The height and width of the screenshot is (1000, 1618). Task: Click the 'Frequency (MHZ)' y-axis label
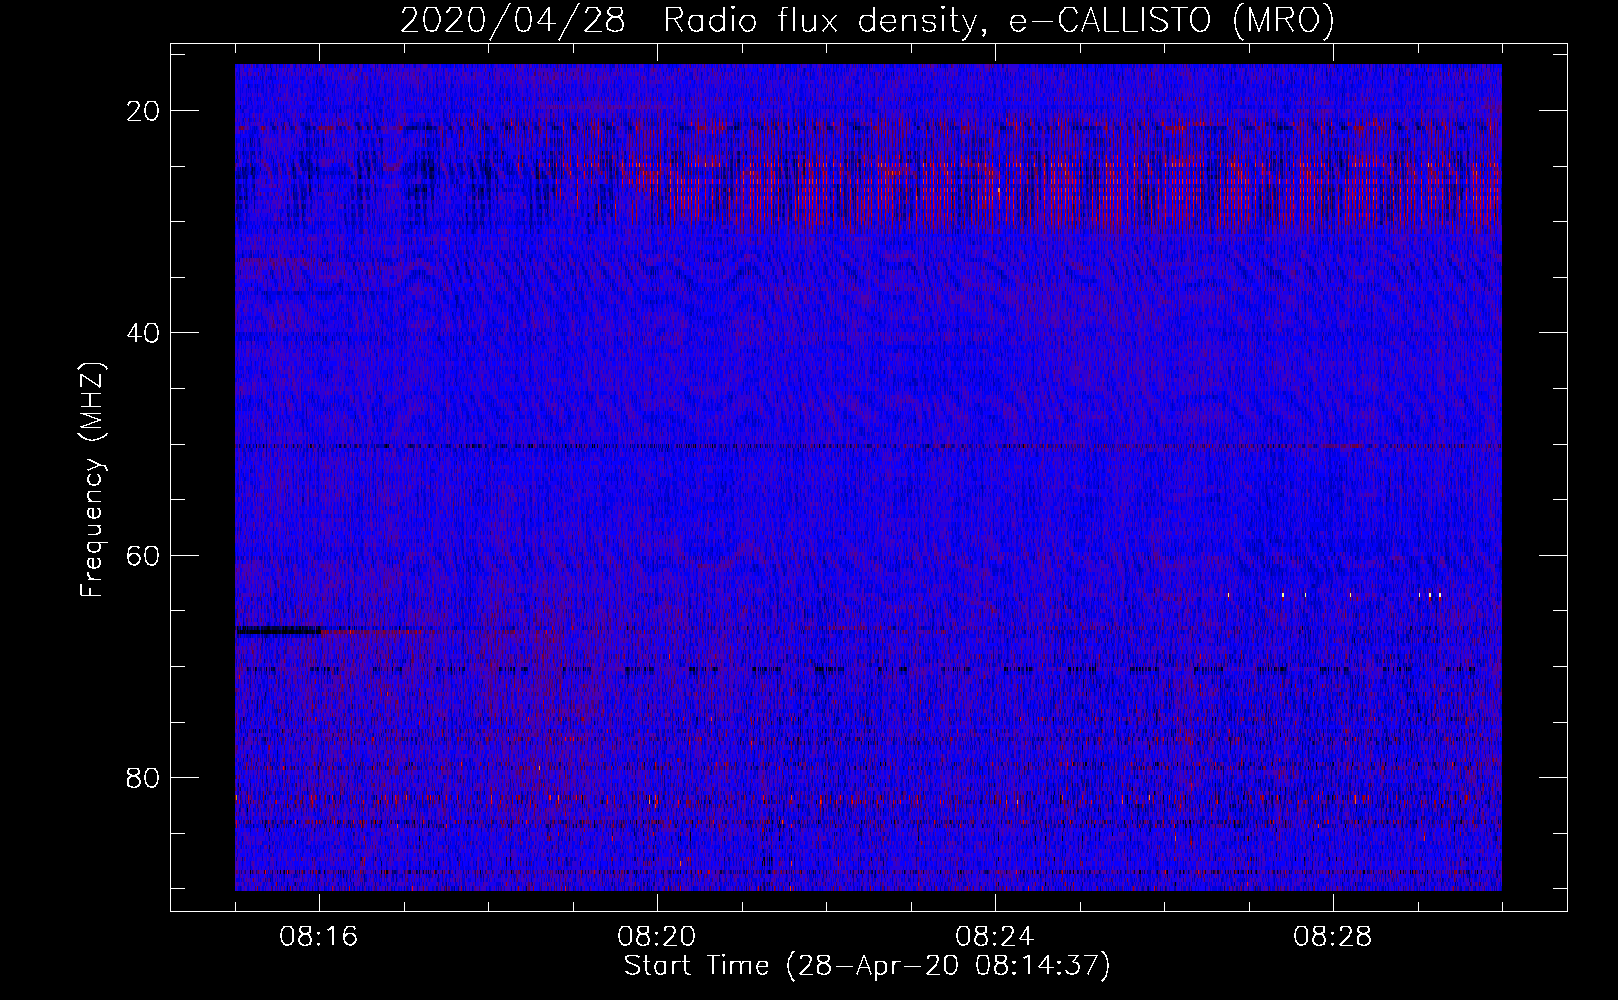point(92,480)
